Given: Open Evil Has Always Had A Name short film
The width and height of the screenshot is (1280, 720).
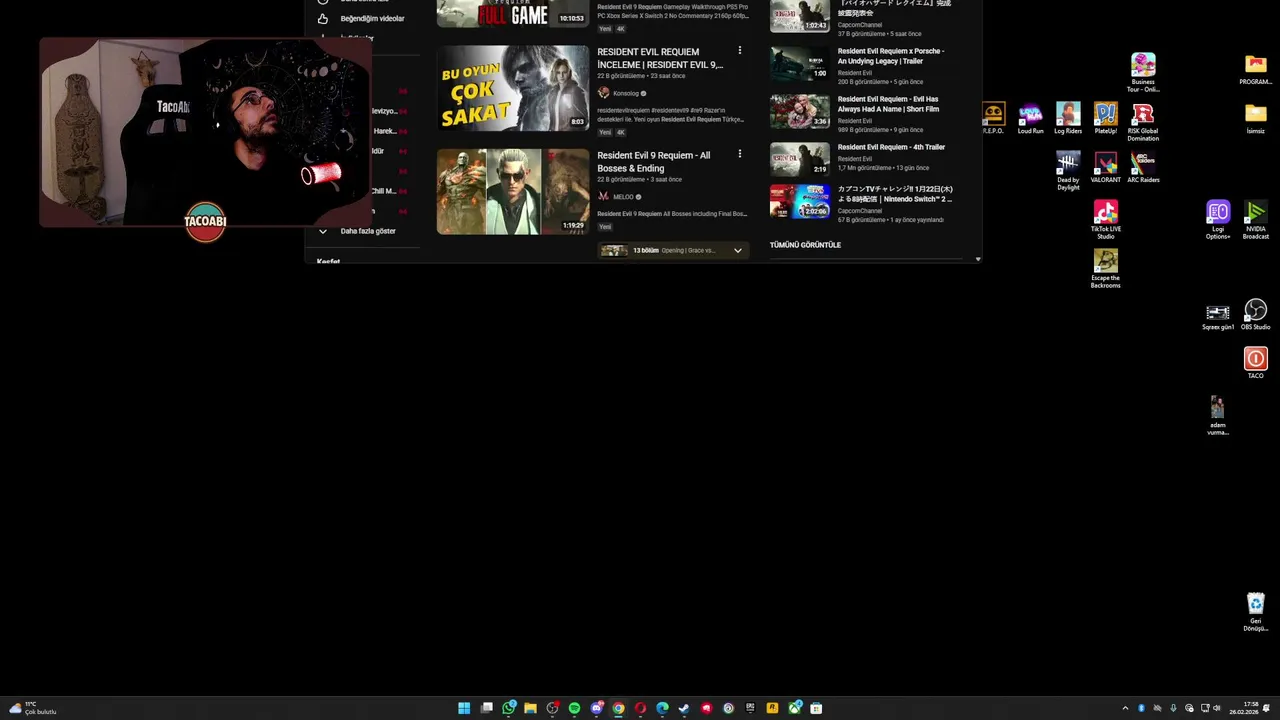Looking at the screenshot, I should tap(889, 104).
